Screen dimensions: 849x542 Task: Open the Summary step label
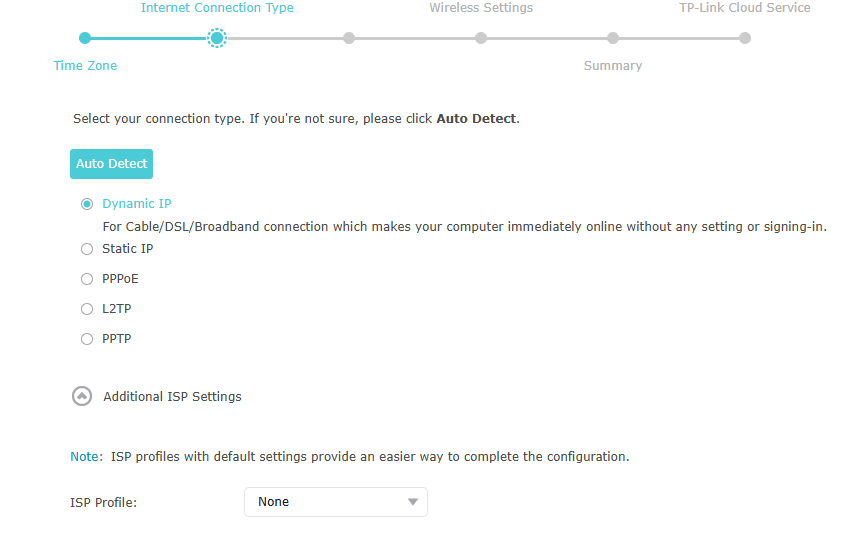[x=613, y=66]
